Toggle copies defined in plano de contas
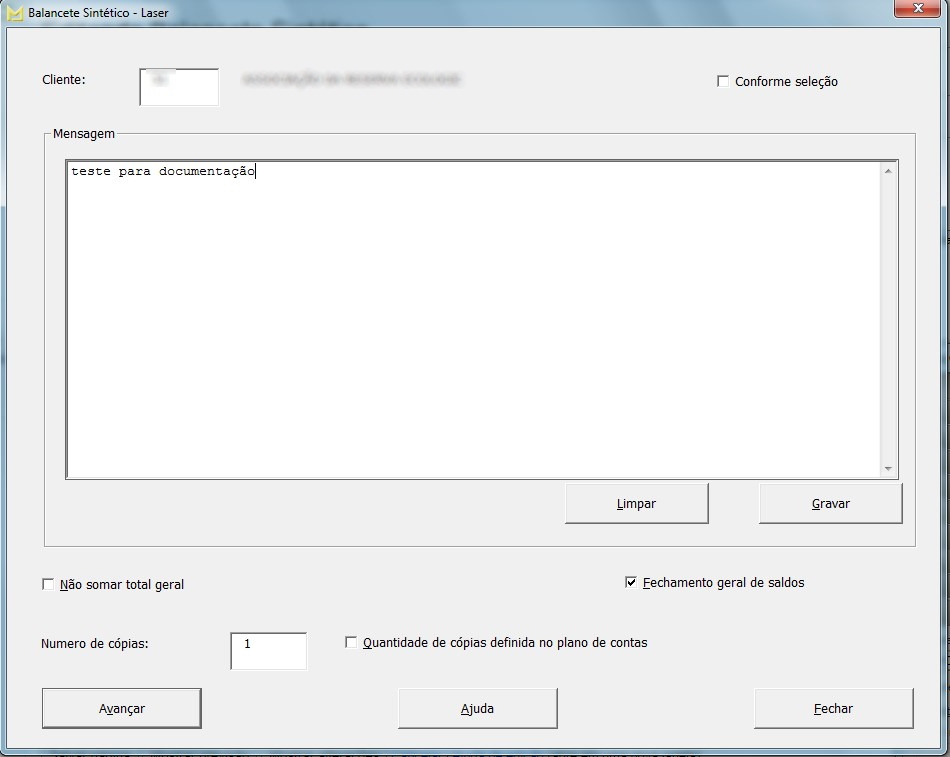 point(351,643)
